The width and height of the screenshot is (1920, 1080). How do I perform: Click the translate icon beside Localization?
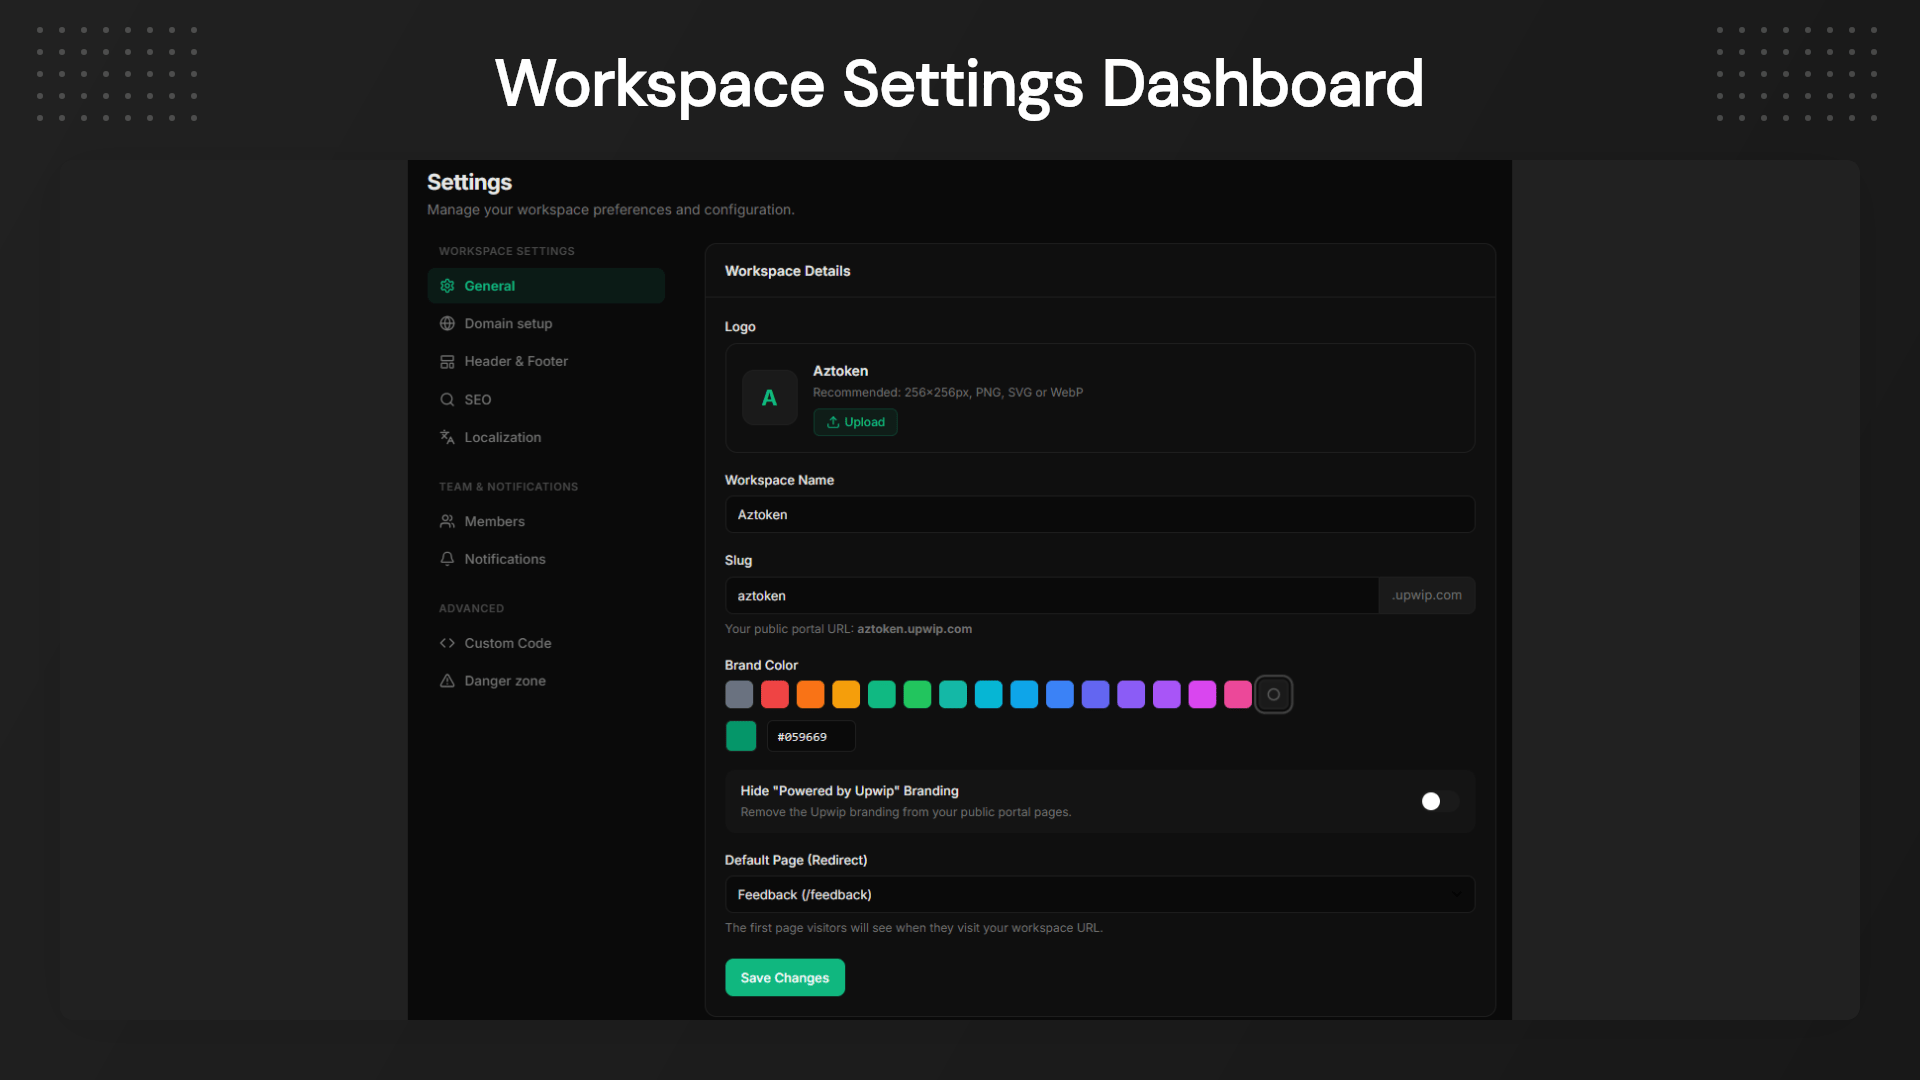click(x=447, y=437)
